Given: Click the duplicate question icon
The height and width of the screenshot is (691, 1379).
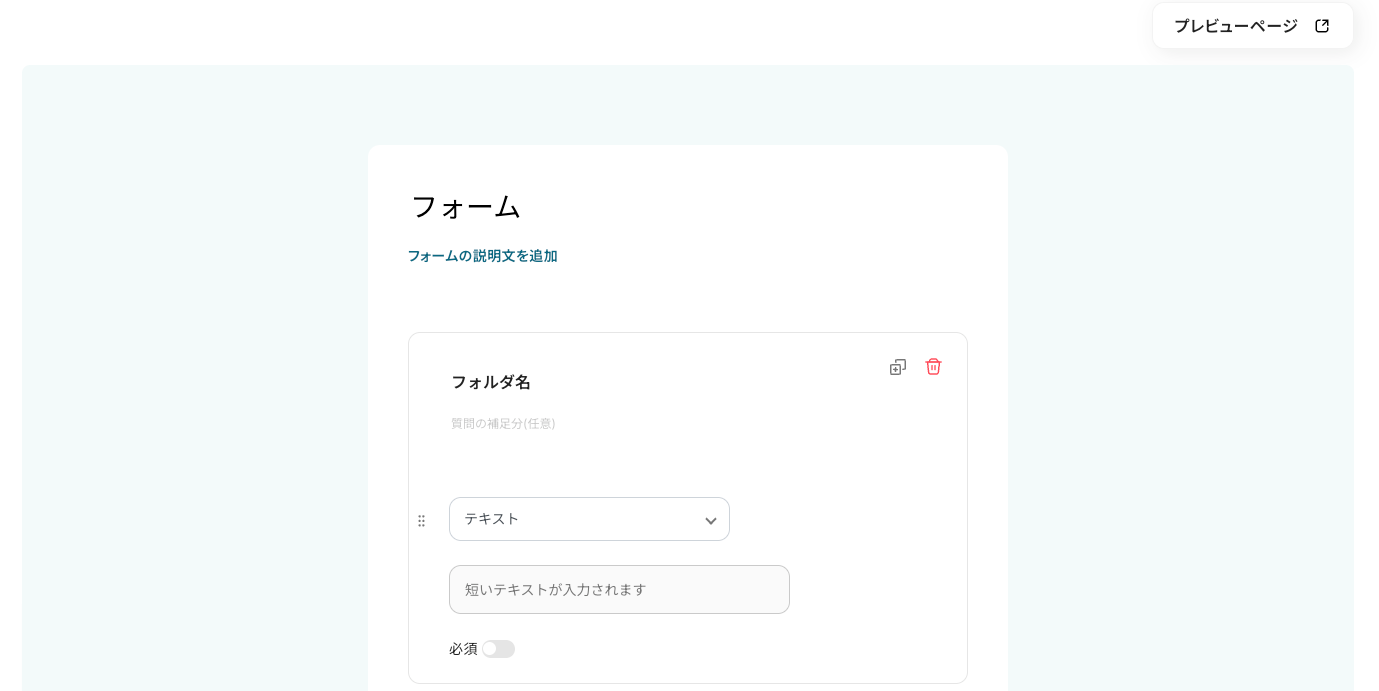Looking at the screenshot, I should coord(898,367).
